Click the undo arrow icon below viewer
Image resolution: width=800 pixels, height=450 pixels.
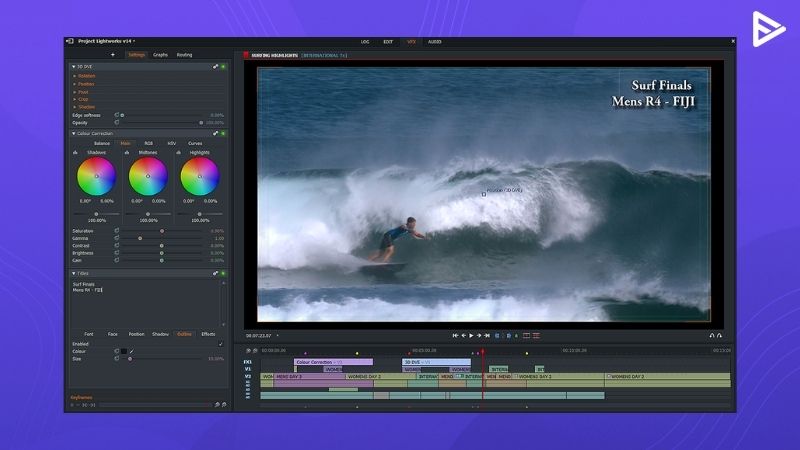[712, 336]
